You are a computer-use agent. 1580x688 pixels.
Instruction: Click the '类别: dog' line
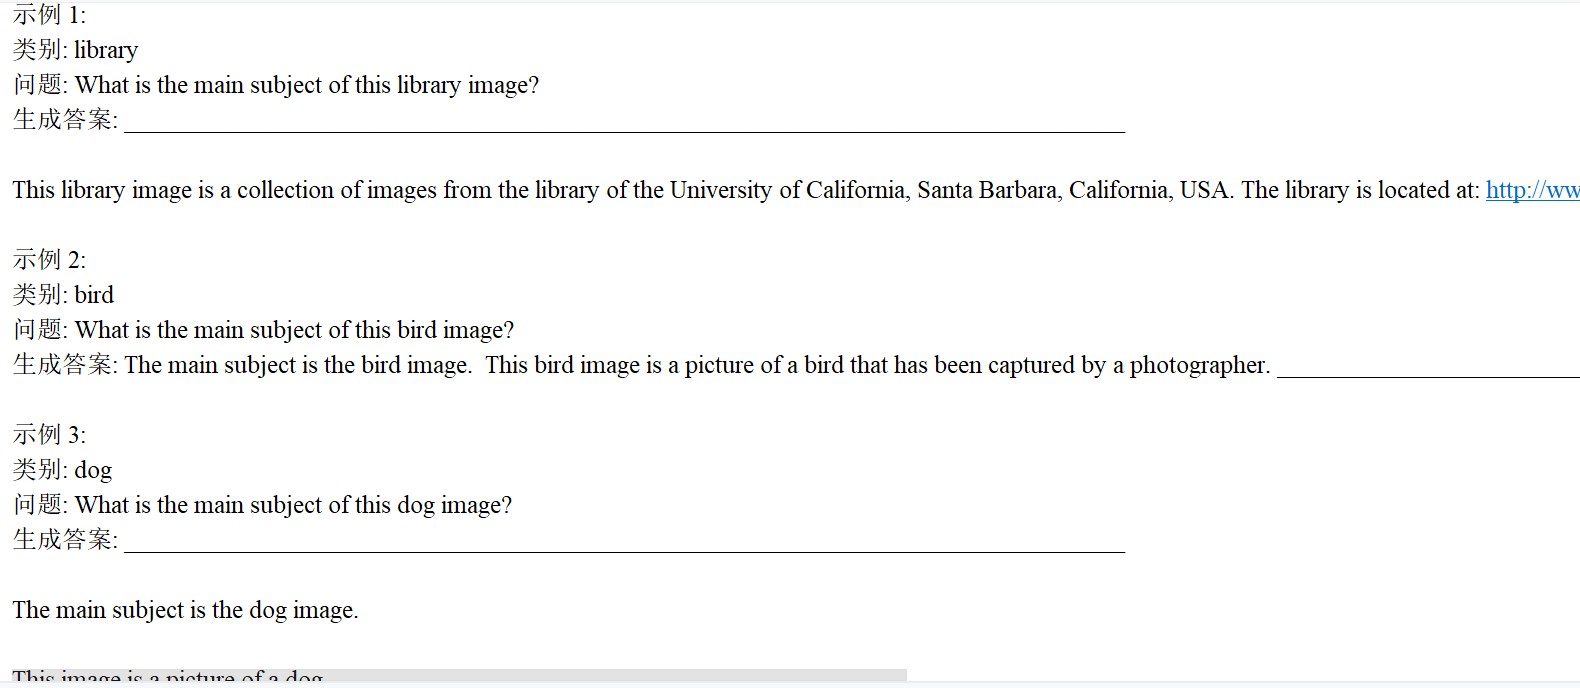pos(62,470)
